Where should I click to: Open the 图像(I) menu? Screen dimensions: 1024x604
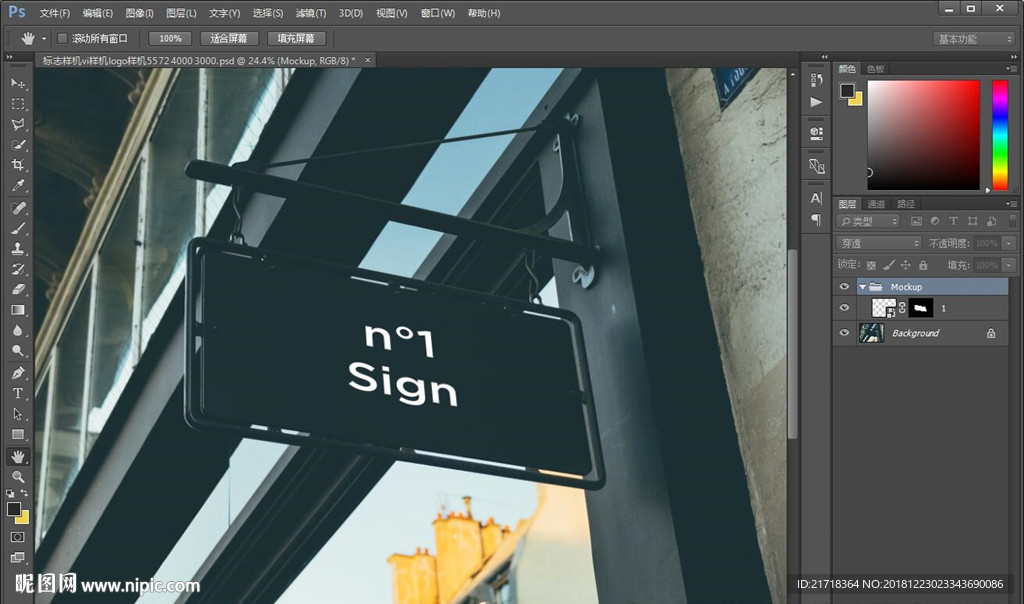point(139,13)
